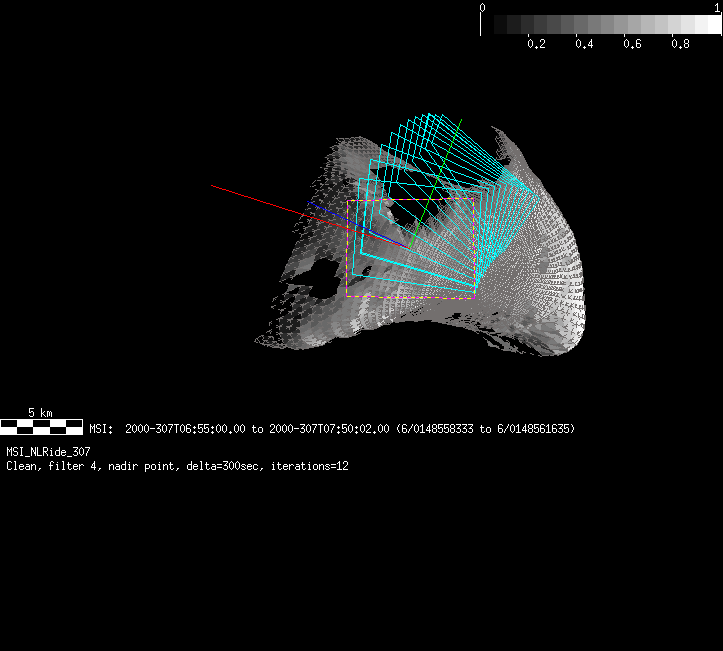Viewport: 723px width, 651px height.
Task: Click the MSI_NLRide_307 sequence label
Action: [48, 452]
